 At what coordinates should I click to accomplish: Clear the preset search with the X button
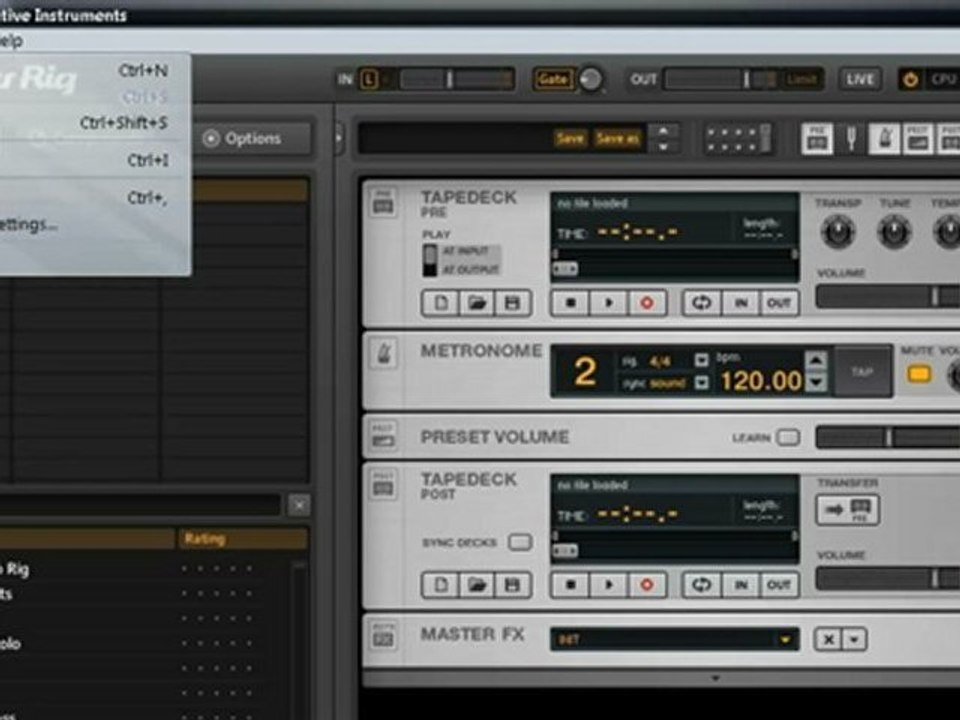point(299,506)
